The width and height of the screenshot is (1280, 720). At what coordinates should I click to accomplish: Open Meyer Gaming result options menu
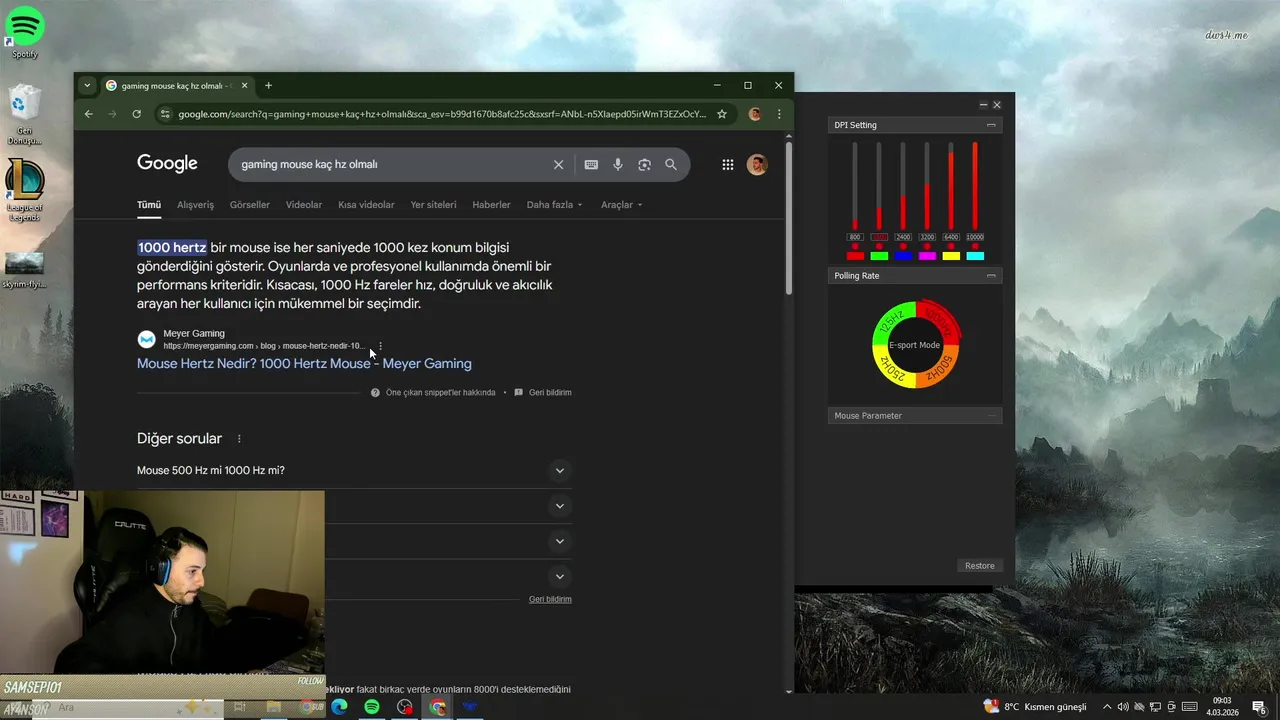(380, 346)
